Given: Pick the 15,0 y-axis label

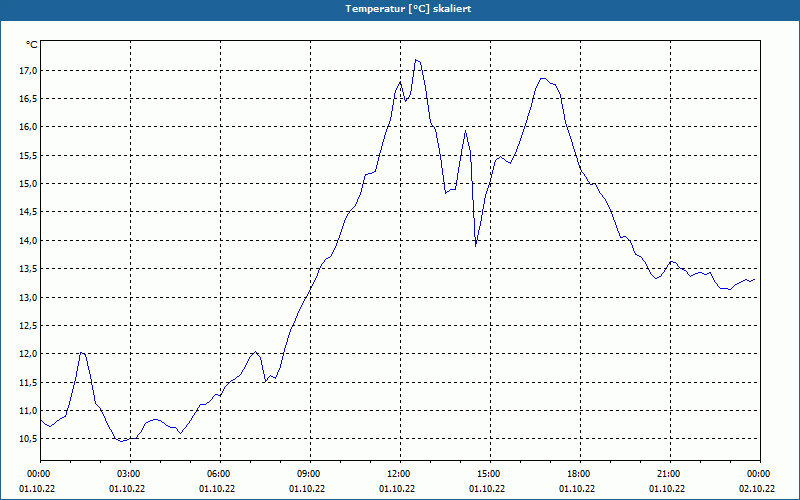Looking at the screenshot, I should pos(29,184).
